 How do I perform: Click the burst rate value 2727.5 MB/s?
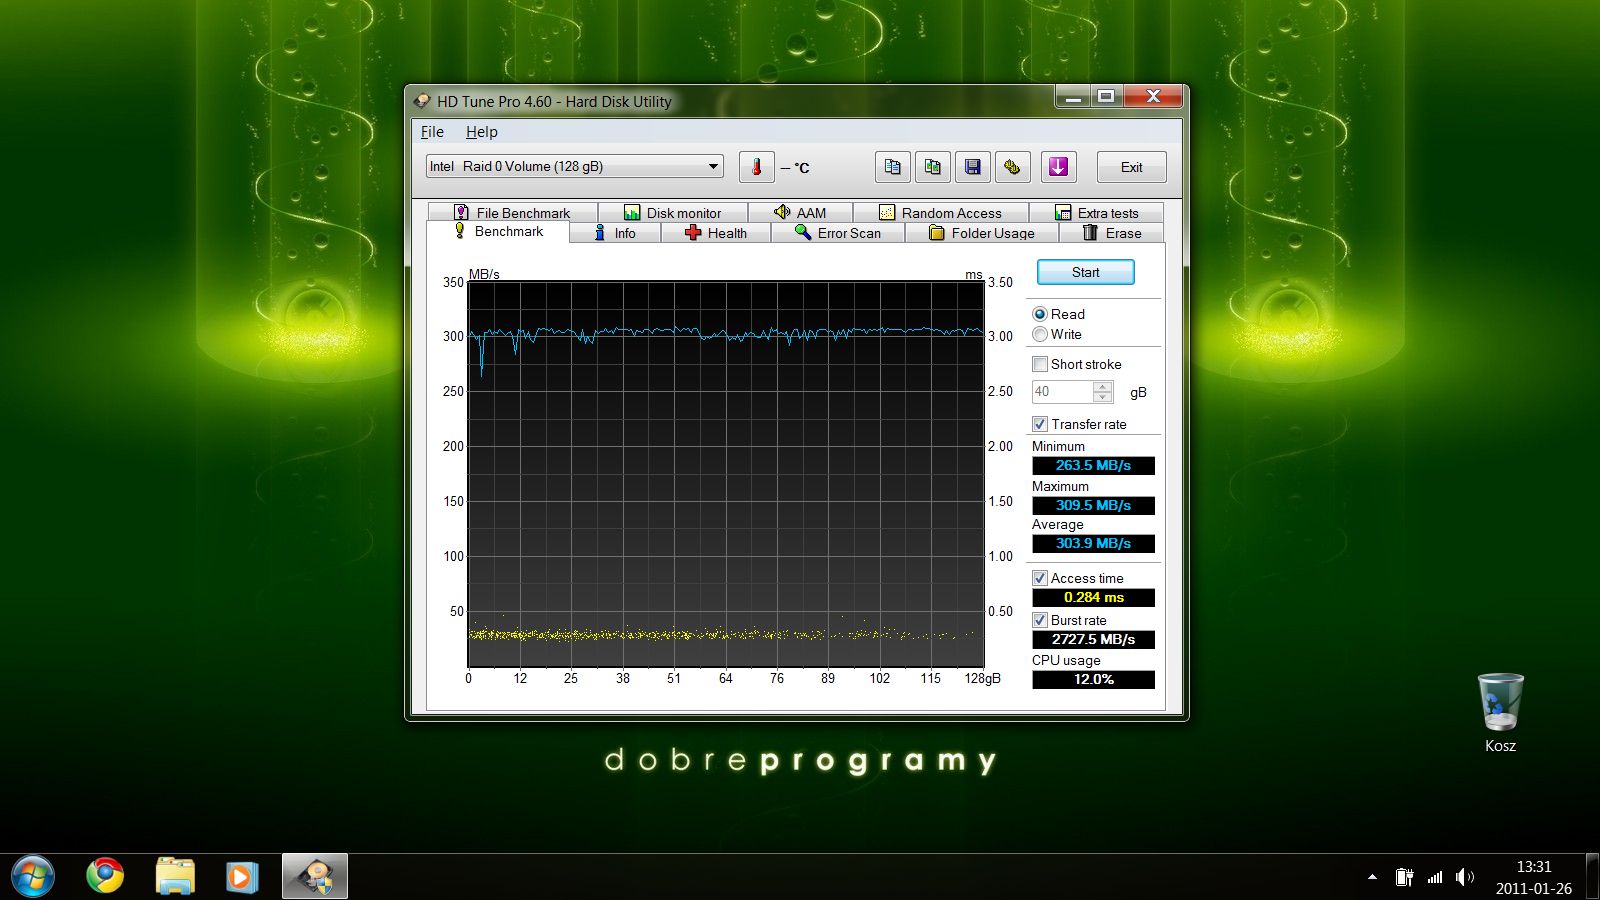coord(1093,640)
